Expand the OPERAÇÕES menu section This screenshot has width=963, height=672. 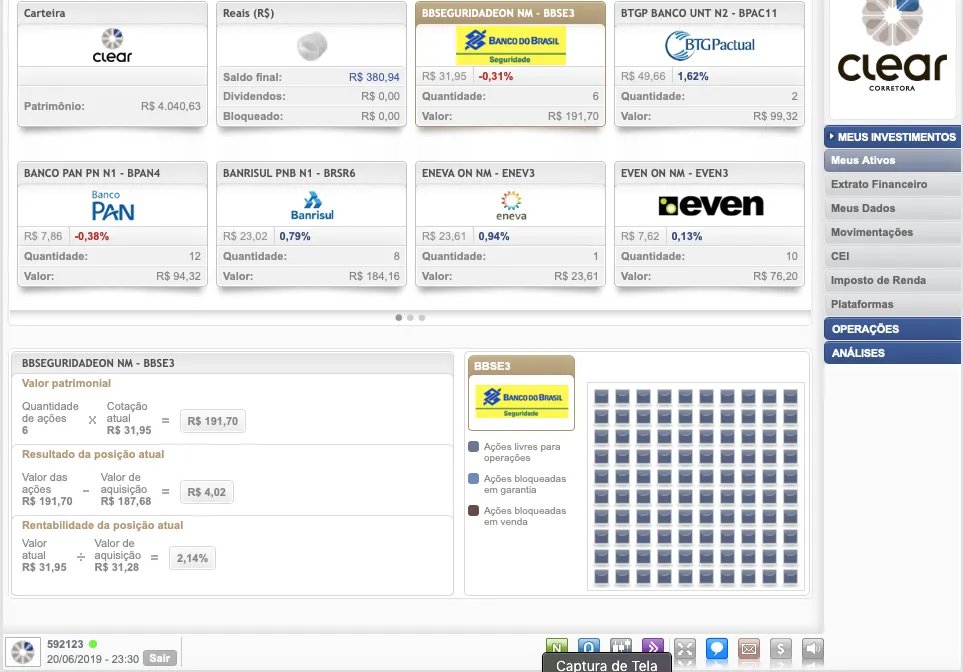tap(893, 329)
